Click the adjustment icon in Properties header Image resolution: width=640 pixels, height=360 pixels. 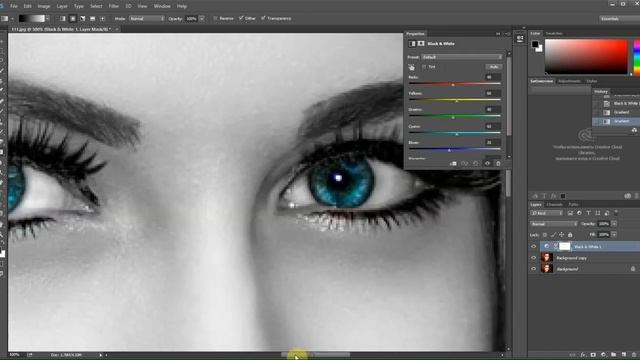pyautogui.click(x=412, y=44)
